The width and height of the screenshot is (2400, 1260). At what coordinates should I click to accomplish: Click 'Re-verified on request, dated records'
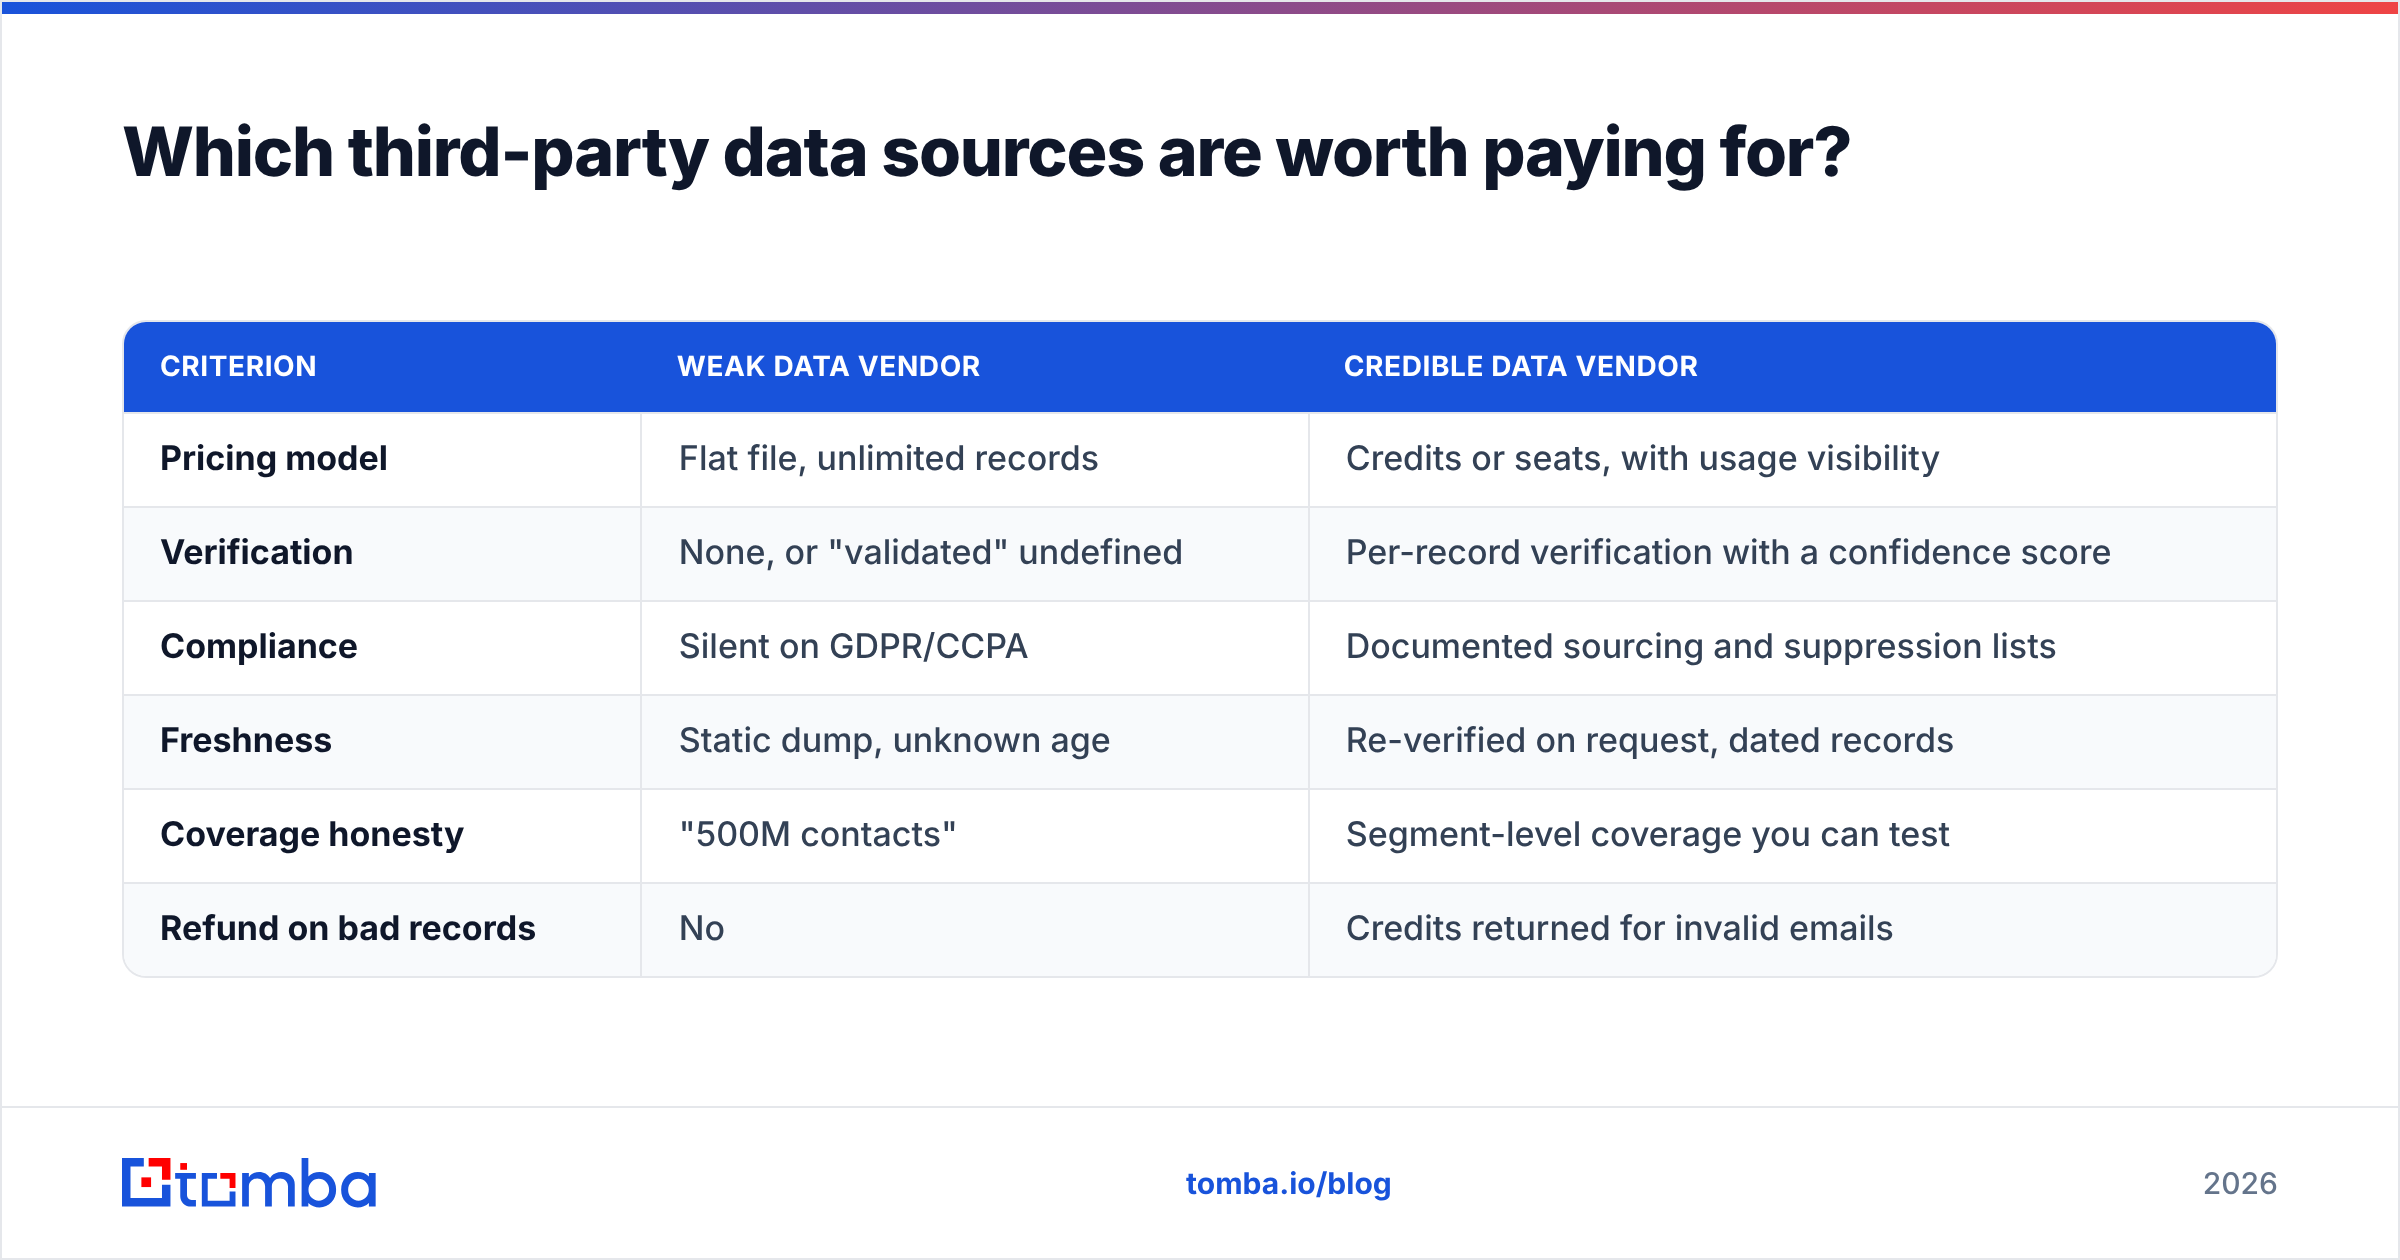click(x=1649, y=740)
